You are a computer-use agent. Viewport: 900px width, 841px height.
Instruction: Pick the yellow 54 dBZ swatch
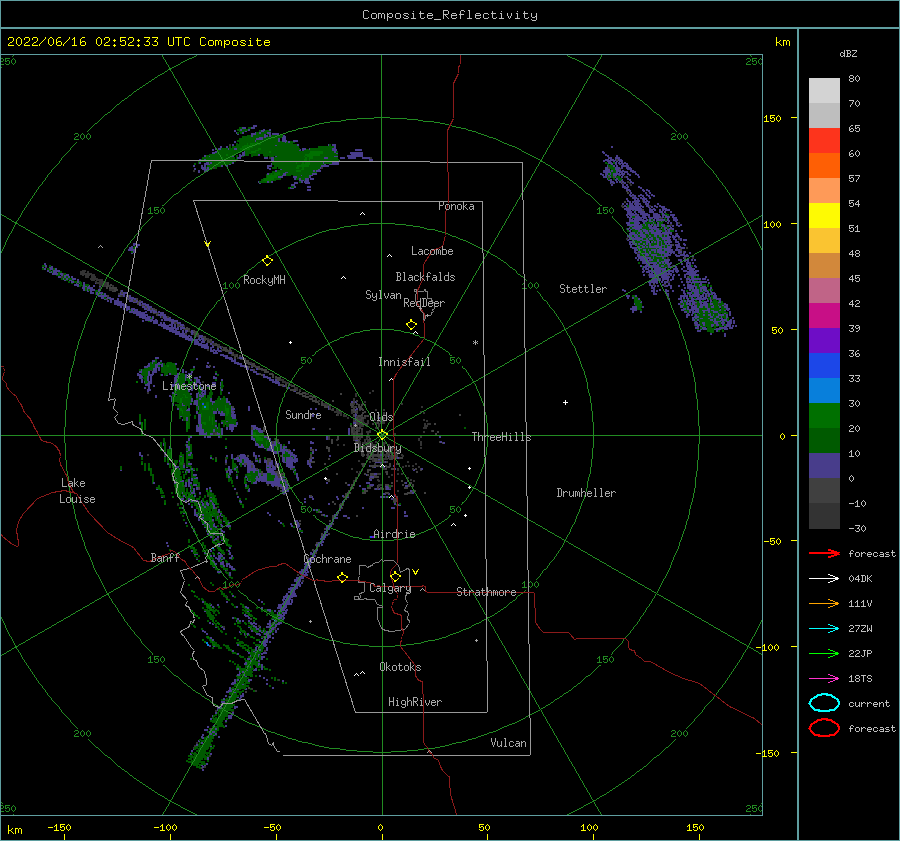point(824,215)
